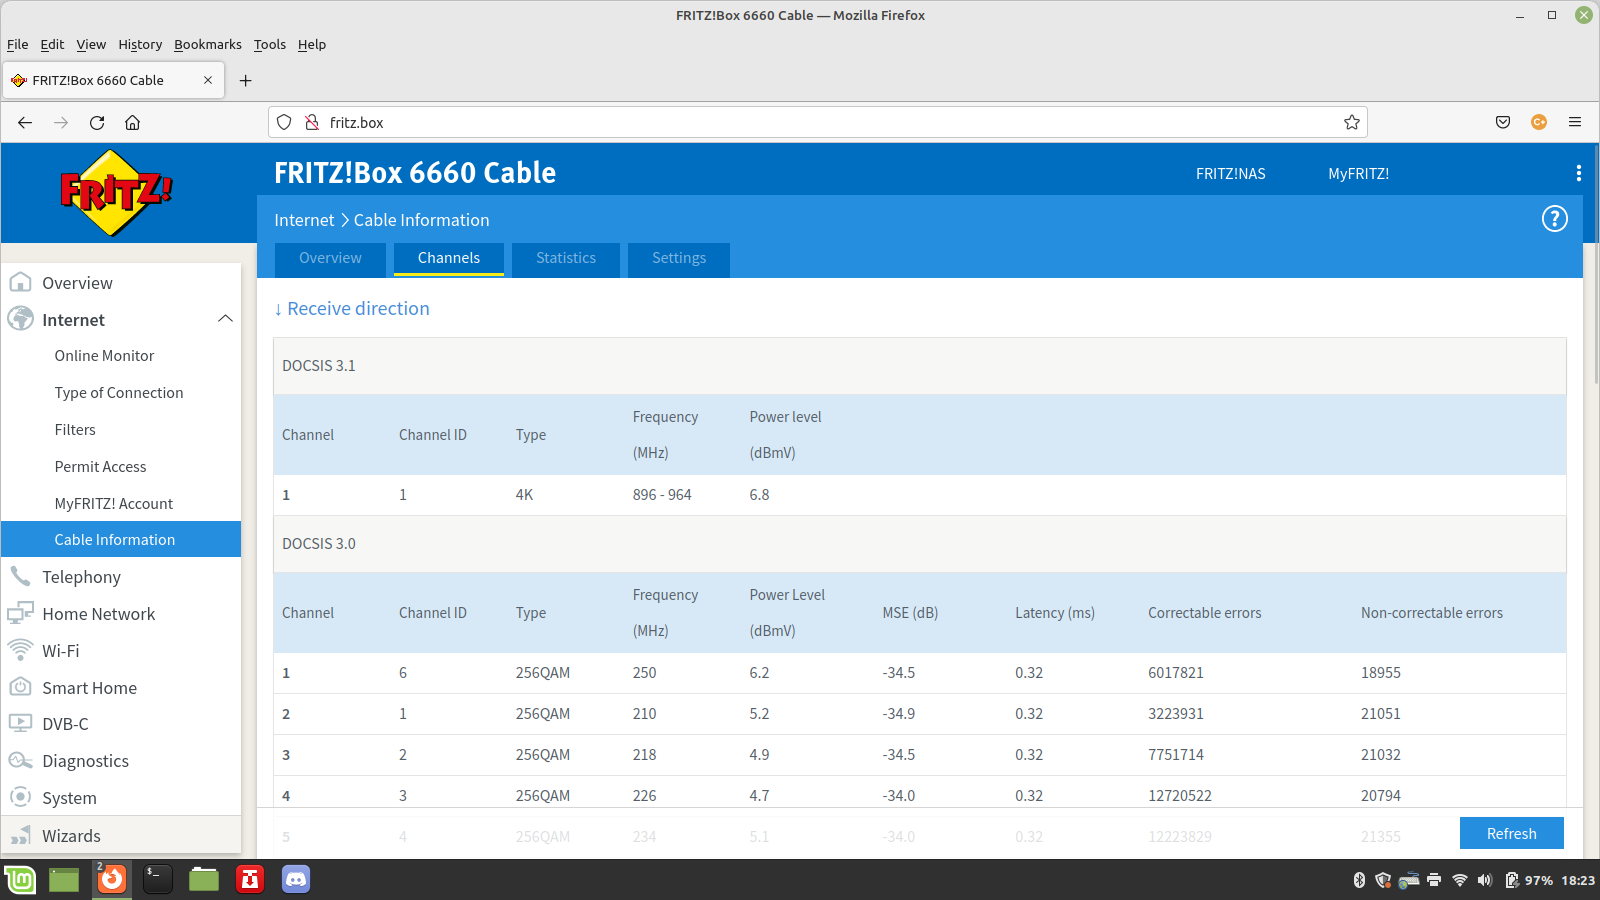Open the browser home page icon
This screenshot has width=1600, height=900.
click(x=132, y=122)
